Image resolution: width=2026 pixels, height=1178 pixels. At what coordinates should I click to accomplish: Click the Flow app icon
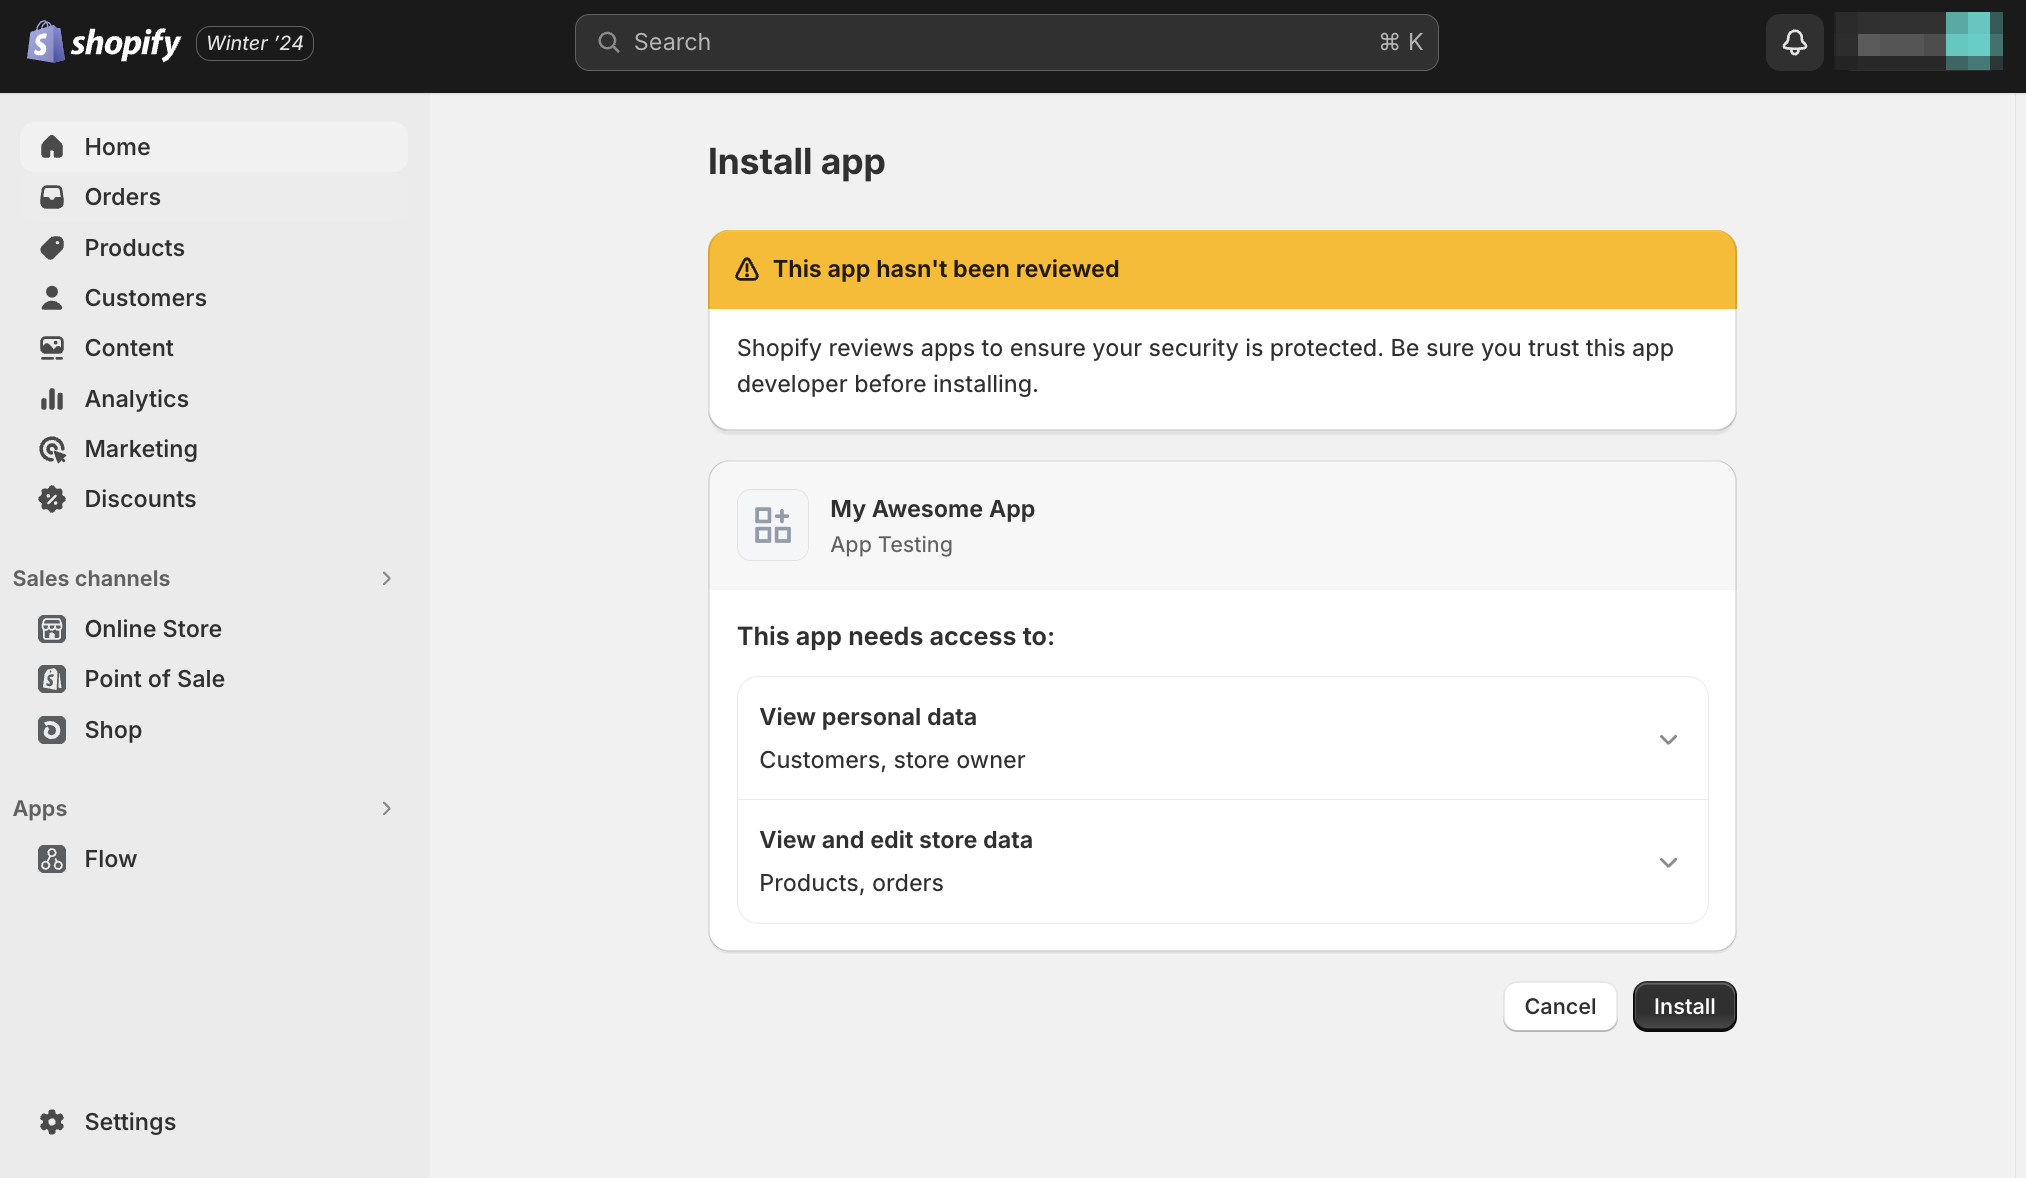click(x=52, y=859)
